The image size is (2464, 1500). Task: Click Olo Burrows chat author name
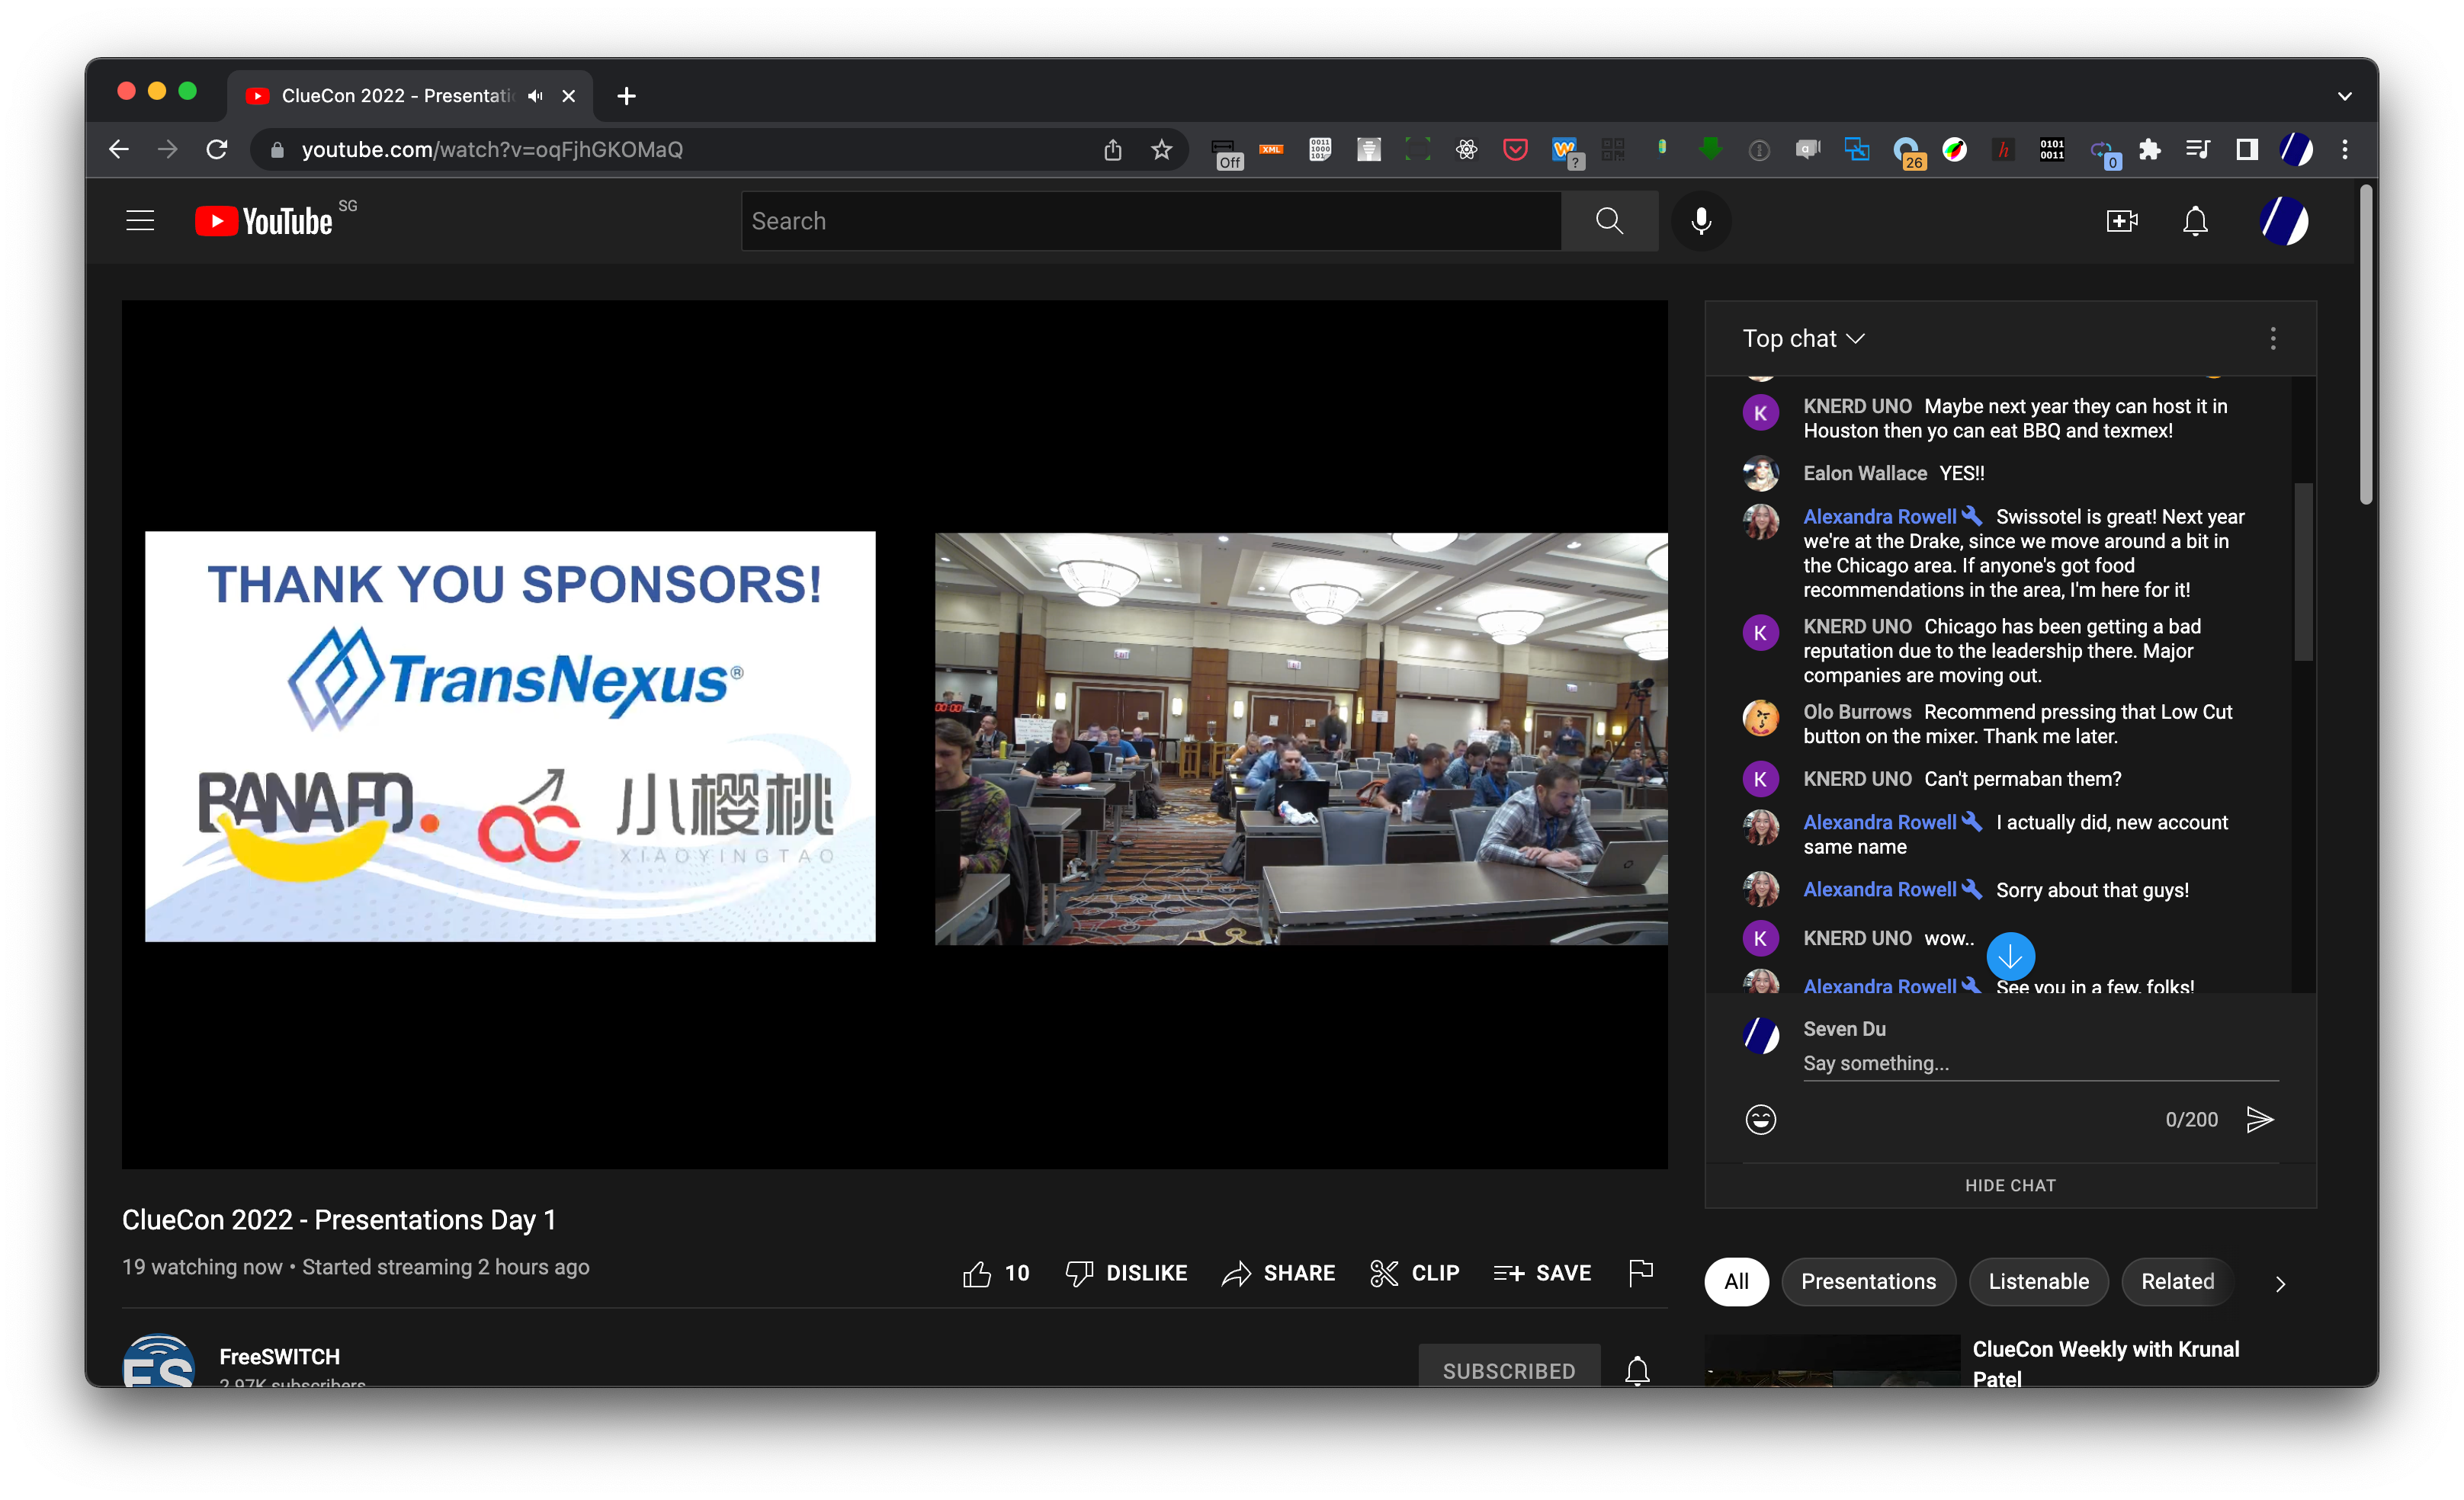1857,711
